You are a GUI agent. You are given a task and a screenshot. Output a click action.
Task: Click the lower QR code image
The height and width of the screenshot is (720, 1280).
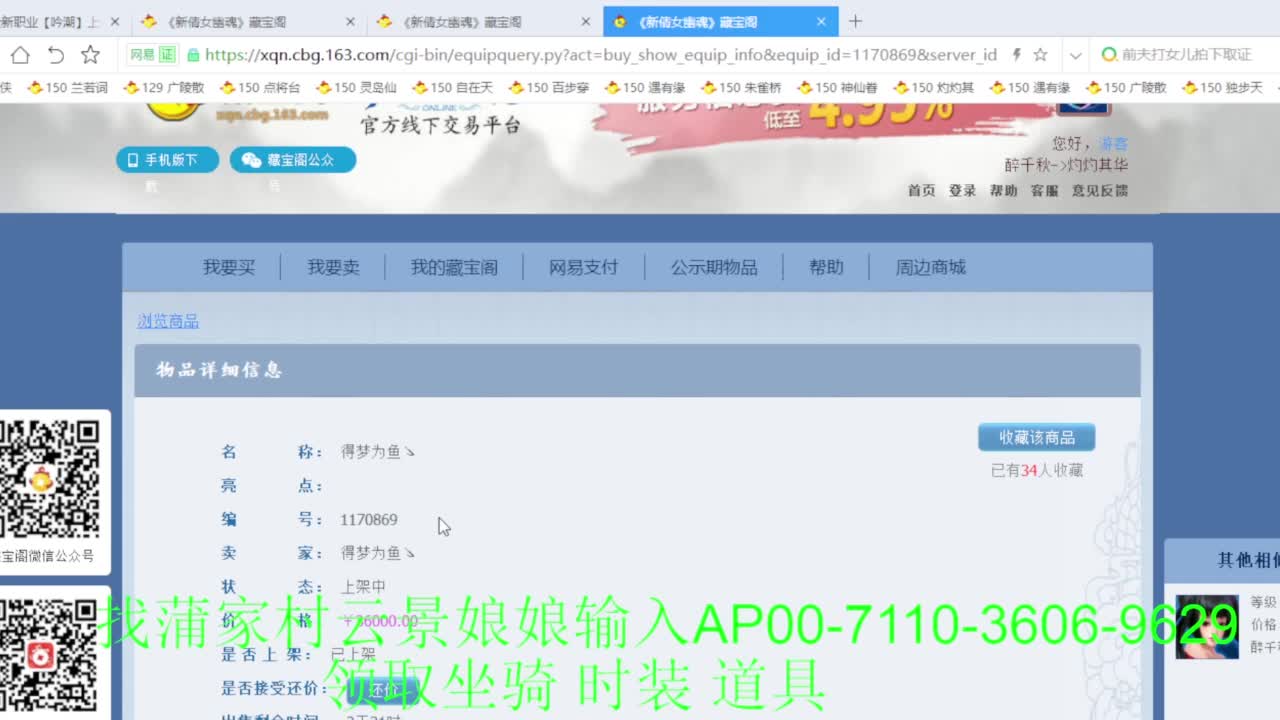tap(50, 657)
